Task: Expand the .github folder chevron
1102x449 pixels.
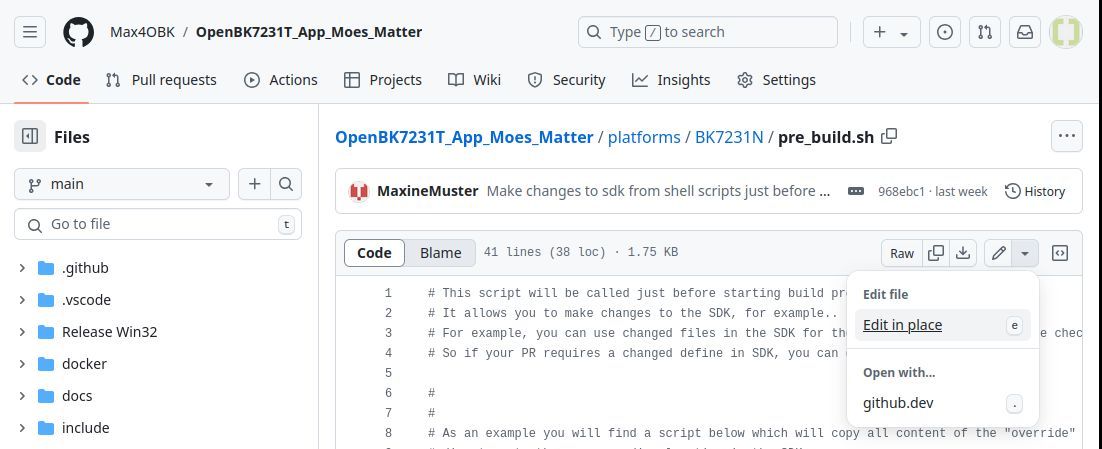Action: 22,268
